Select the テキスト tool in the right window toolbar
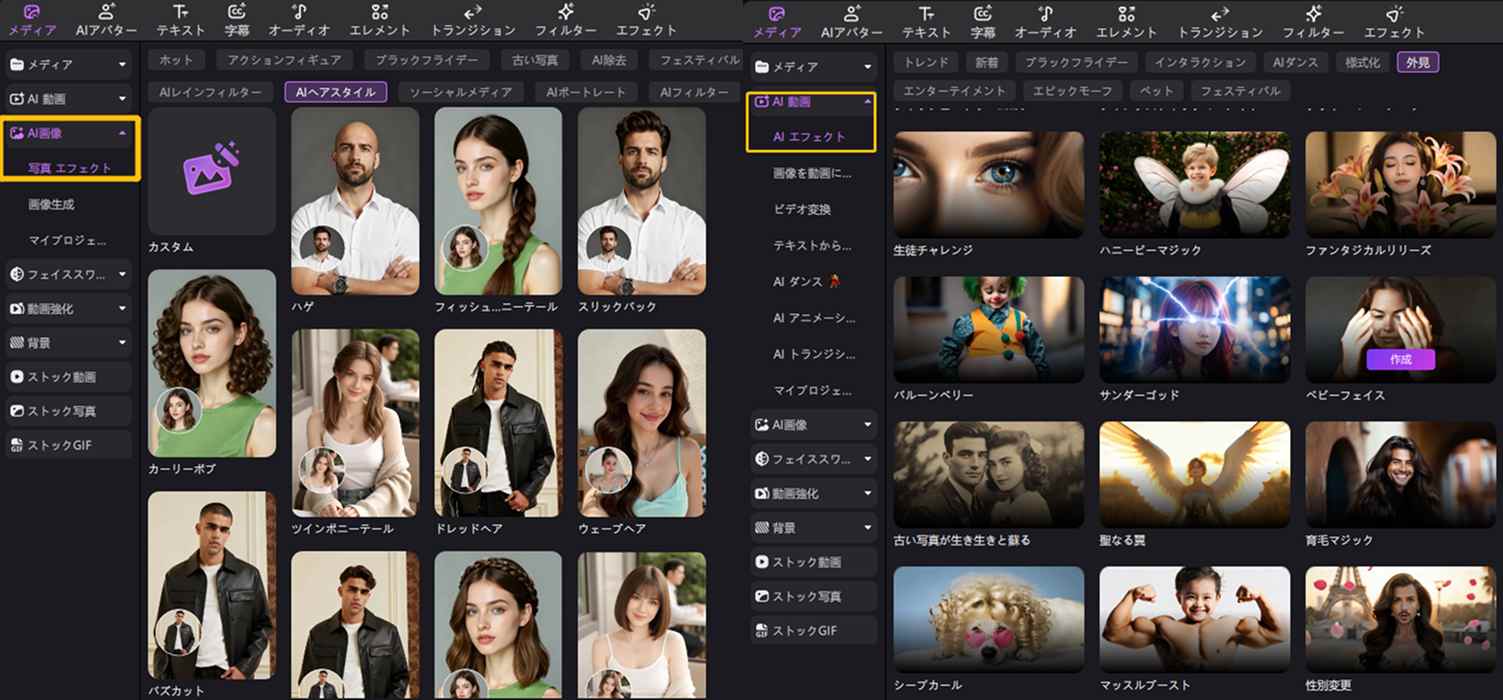The width and height of the screenshot is (1503, 700). click(x=926, y=21)
